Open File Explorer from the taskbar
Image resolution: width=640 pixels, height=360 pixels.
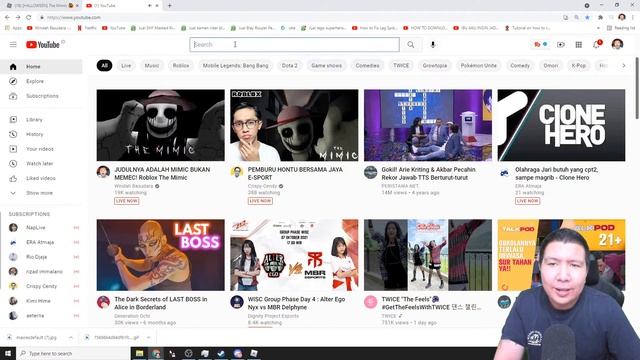pyautogui.click(x=140, y=353)
